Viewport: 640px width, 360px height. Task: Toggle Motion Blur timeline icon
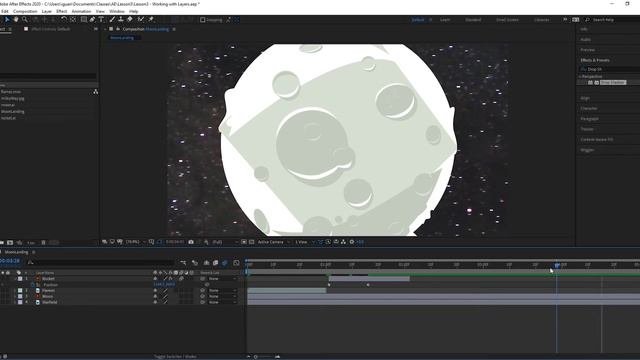click(x=224, y=263)
